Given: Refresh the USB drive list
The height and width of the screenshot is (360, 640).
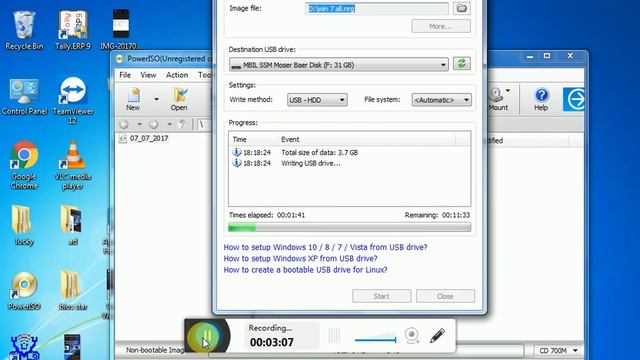Looking at the screenshot, I should click(x=461, y=64).
